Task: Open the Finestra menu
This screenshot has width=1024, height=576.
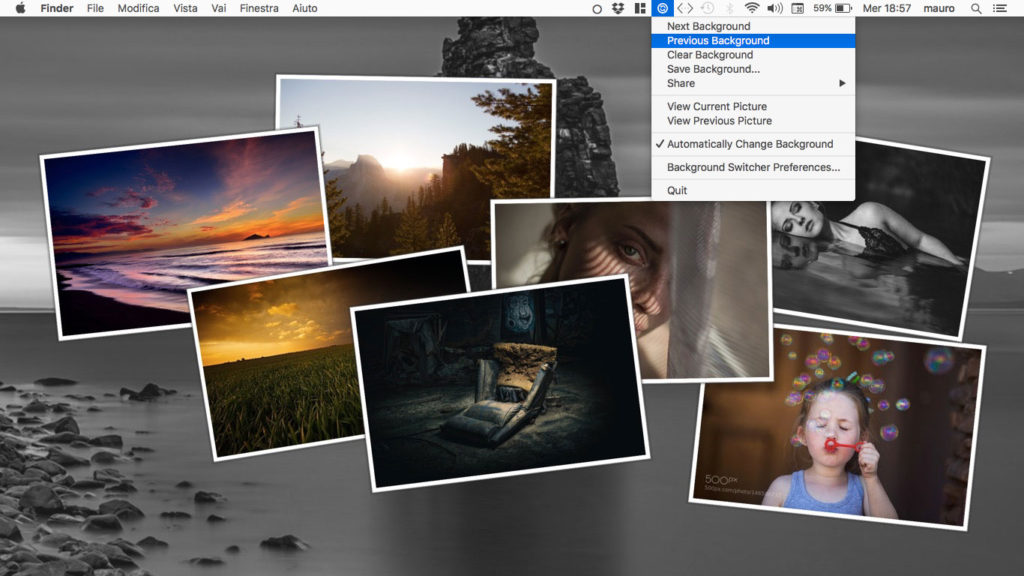Action: pos(259,8)
